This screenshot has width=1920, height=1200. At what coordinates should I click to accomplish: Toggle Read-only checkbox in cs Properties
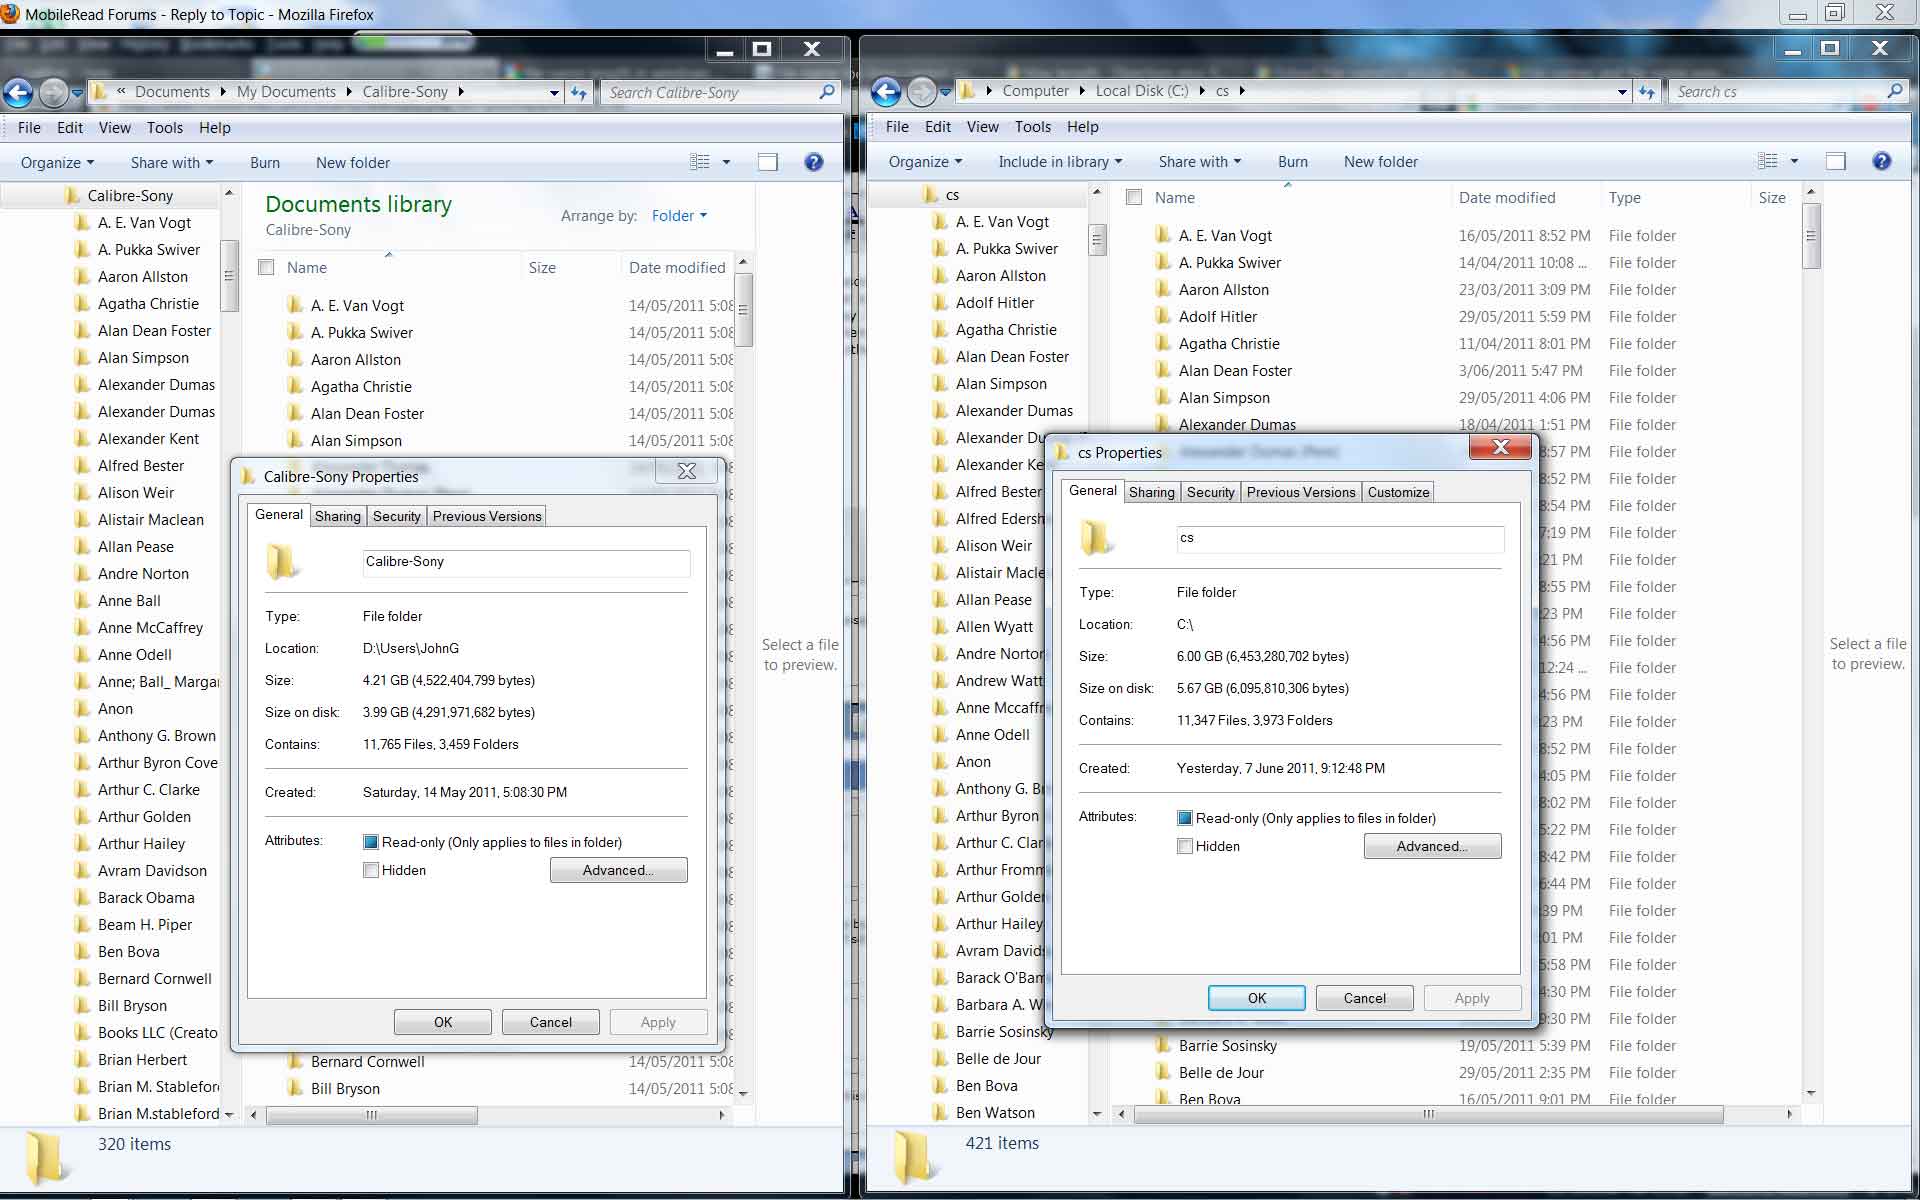click(x=1185, y=818)
